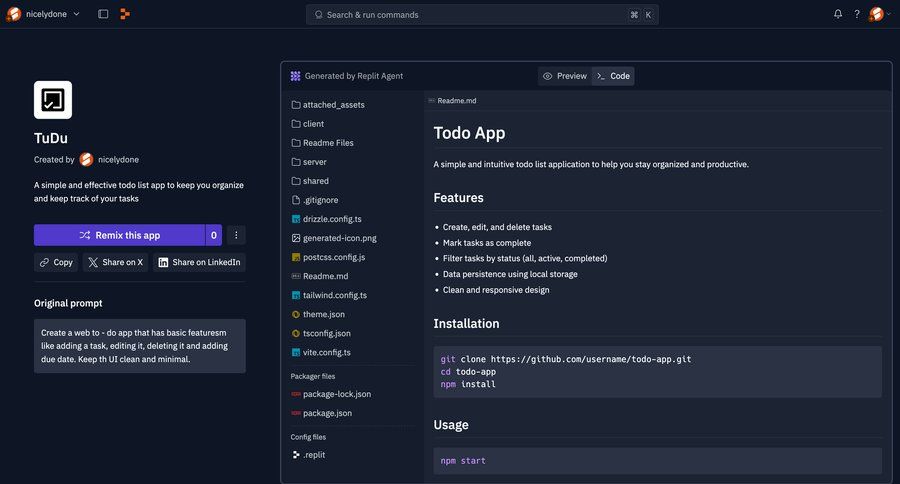Click the Usage heading
Screen dimensions: 900x484
(451, 425)
